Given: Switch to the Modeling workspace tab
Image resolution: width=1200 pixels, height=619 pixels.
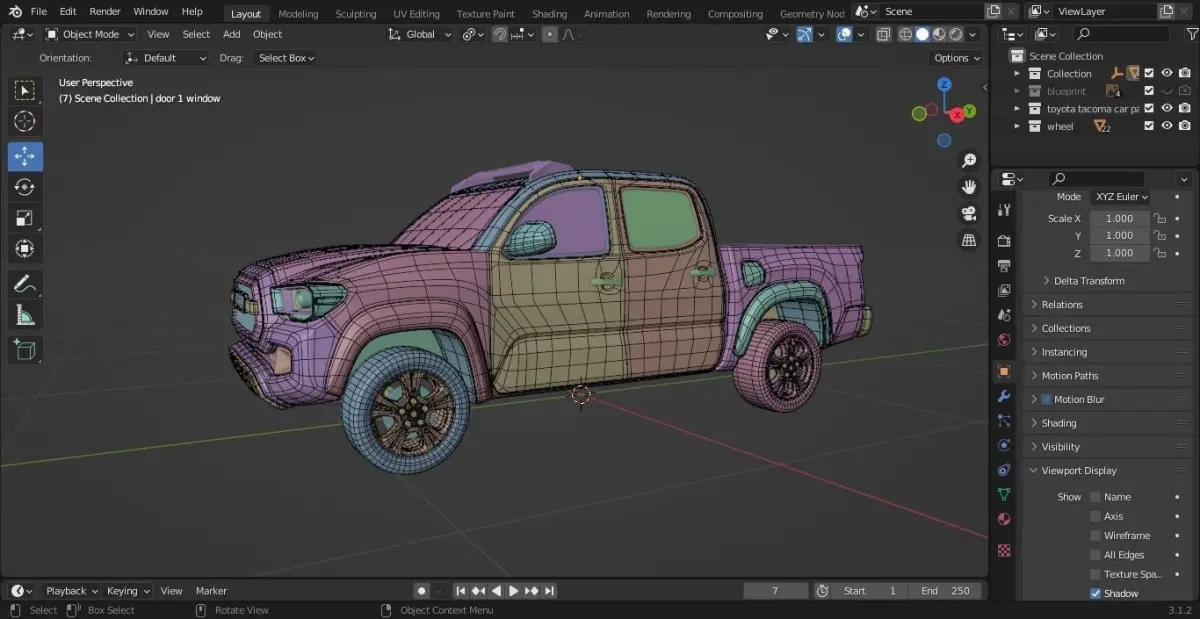Looking at the screenshot, I should point(298,14).
